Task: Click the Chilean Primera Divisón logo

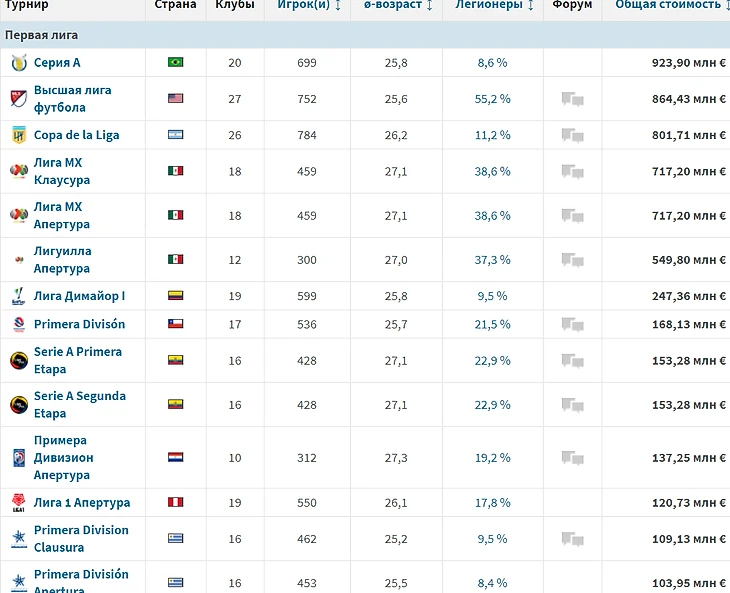Action: (19, 324)
